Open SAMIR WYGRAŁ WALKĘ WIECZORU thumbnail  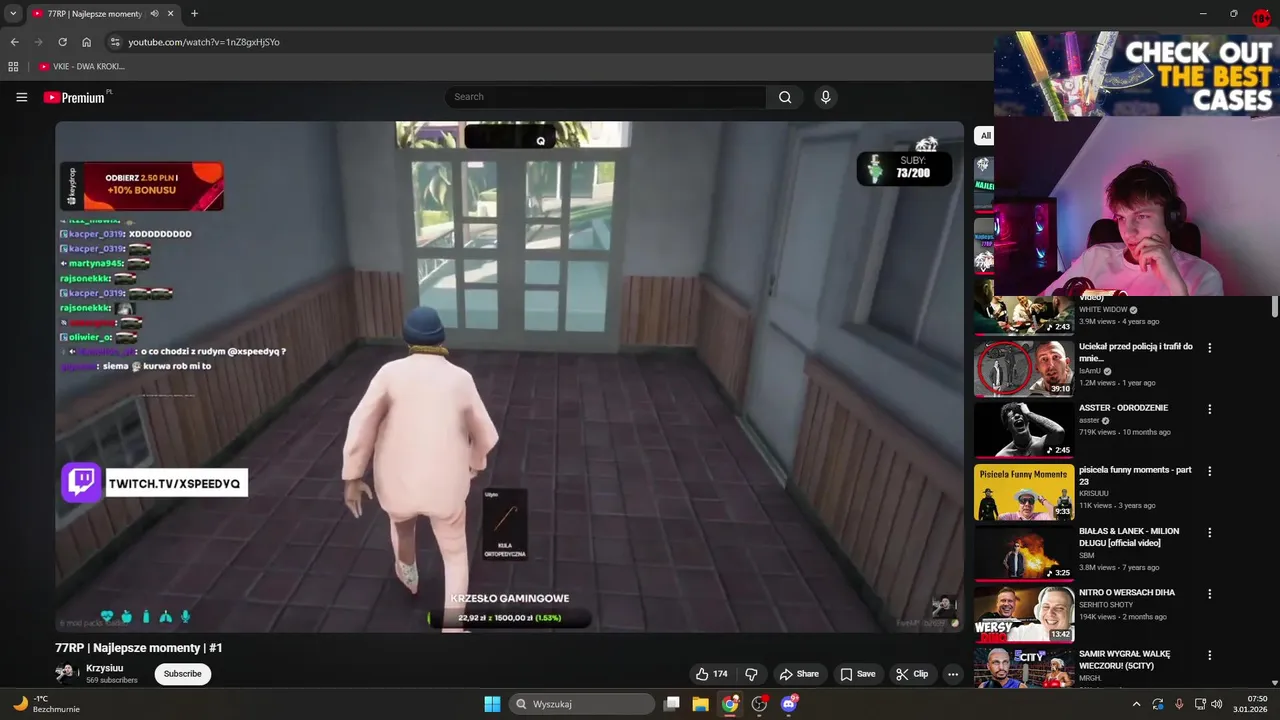(x=1024, y=668)
